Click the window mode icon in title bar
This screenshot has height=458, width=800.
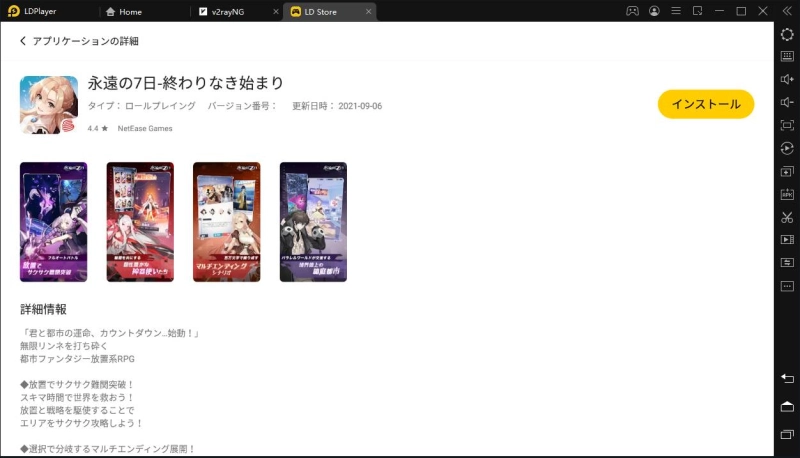(697, 11)
